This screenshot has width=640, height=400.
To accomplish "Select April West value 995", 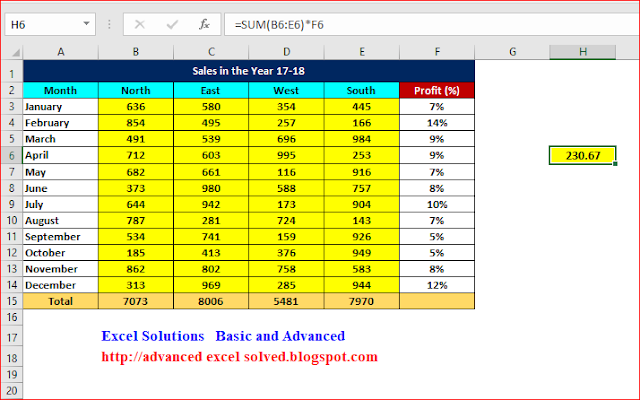I will coord(287,155).
